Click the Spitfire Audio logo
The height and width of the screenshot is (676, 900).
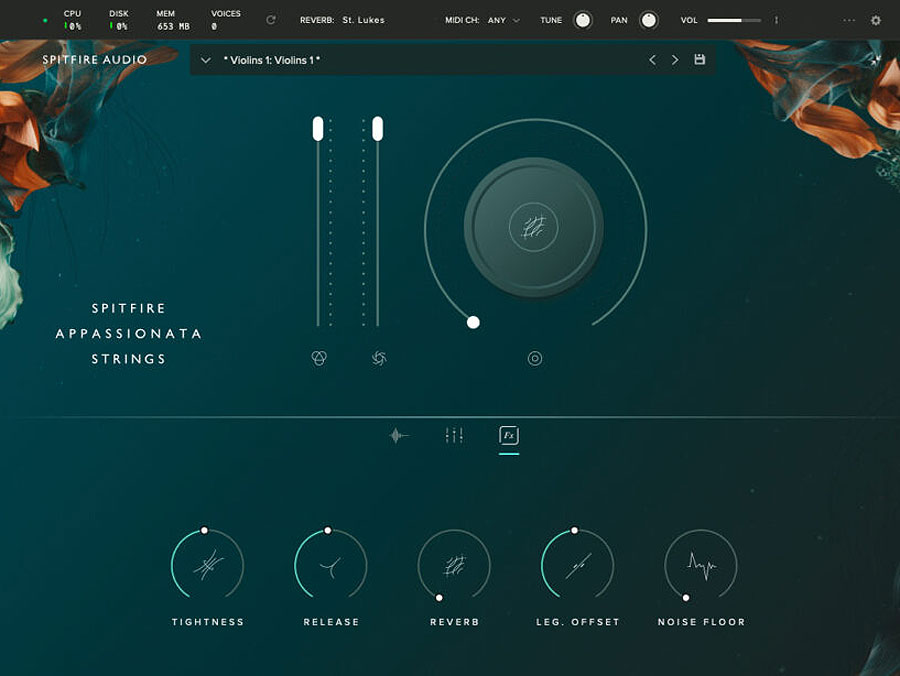pyautogui.click(x=94, y=60)
